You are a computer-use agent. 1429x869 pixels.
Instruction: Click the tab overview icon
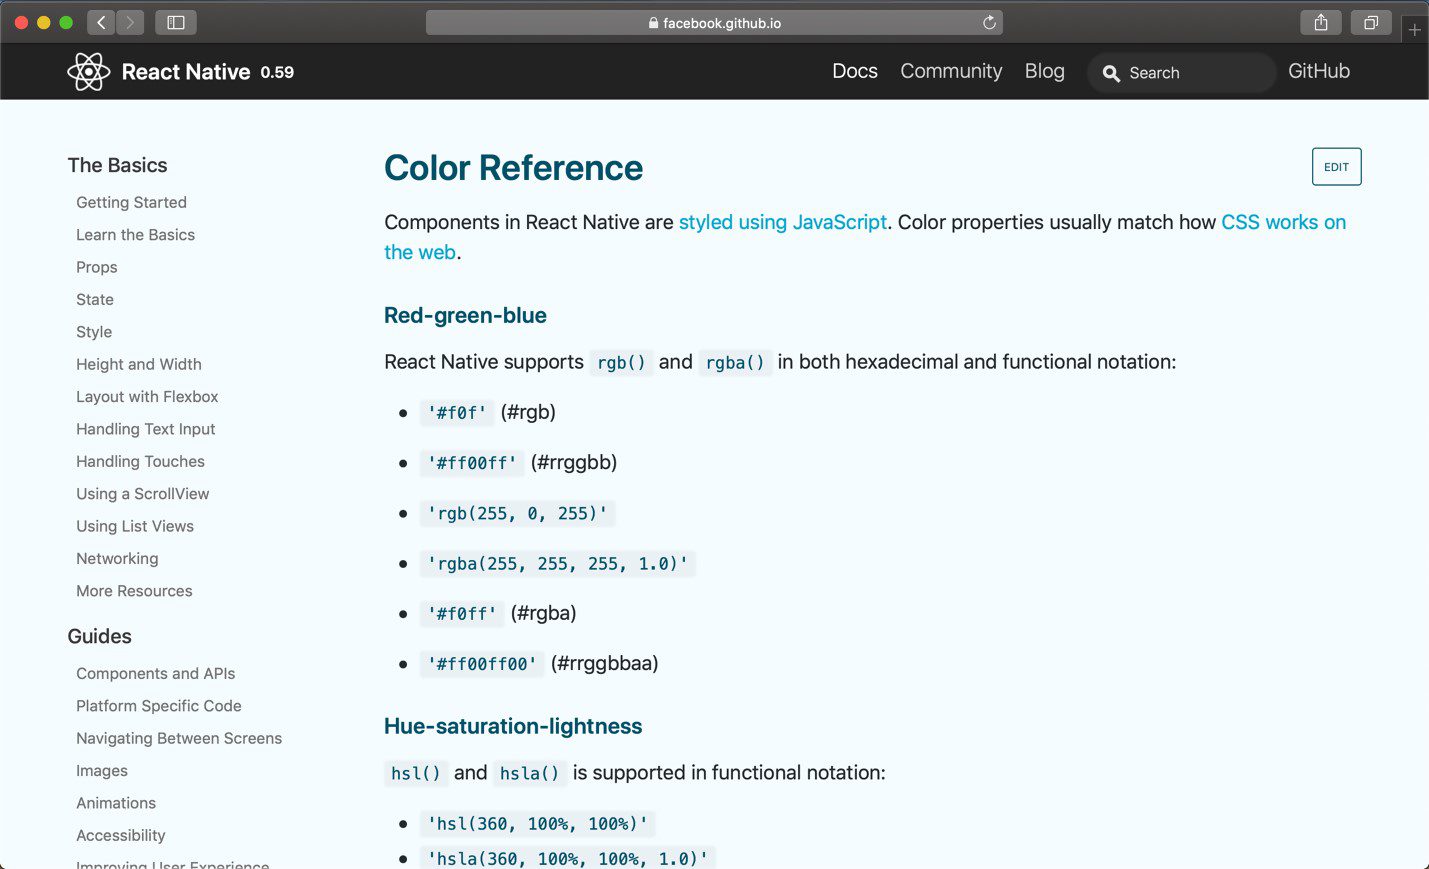point(1370,21)
